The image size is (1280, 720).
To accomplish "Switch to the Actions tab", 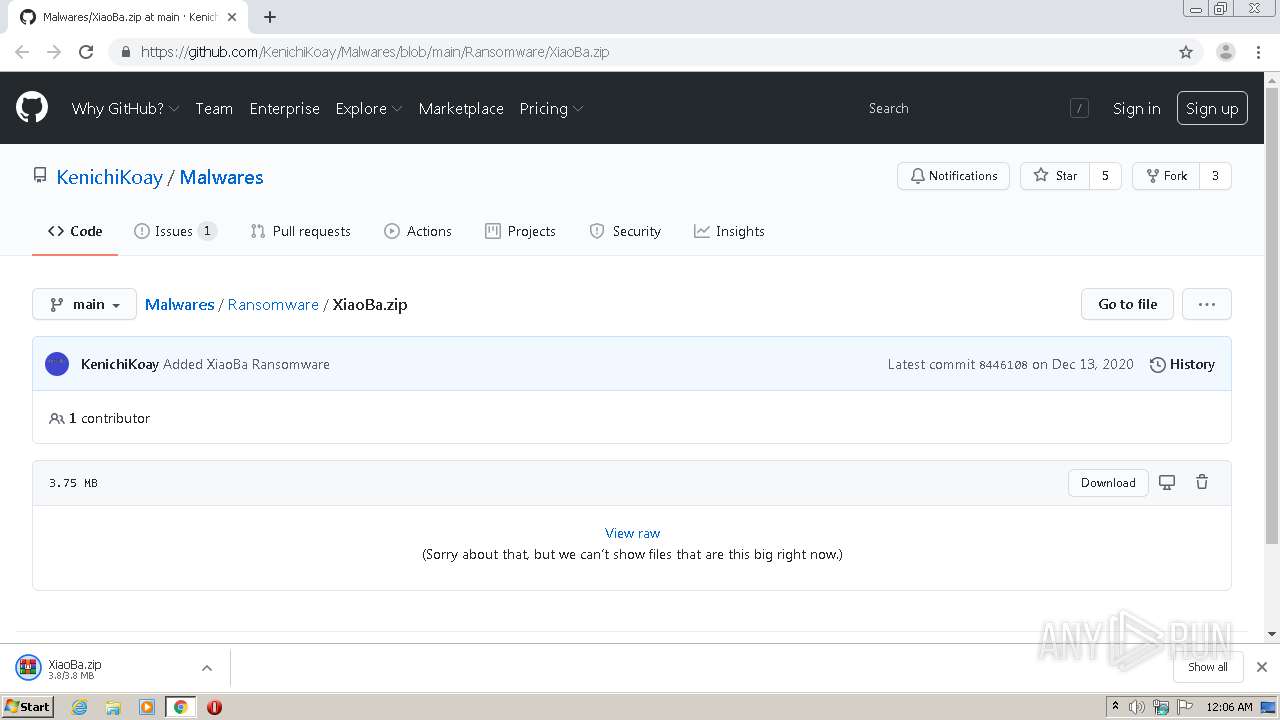I will click(418, 231).
